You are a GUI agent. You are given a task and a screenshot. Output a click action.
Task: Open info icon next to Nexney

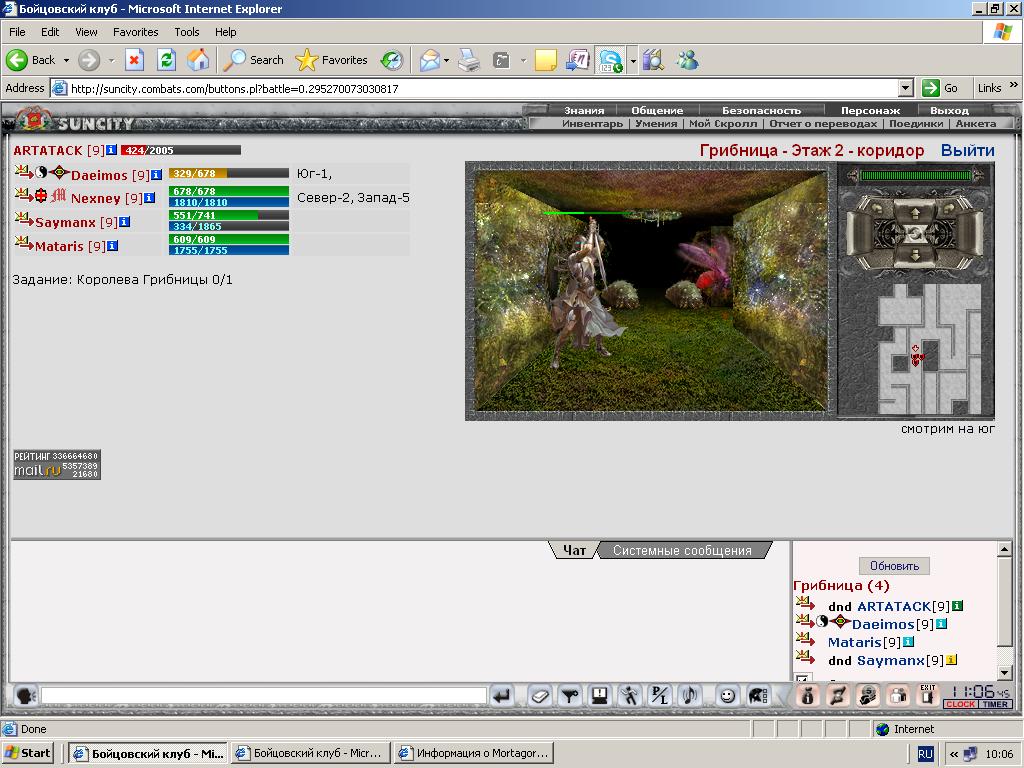tap(150, 198)
